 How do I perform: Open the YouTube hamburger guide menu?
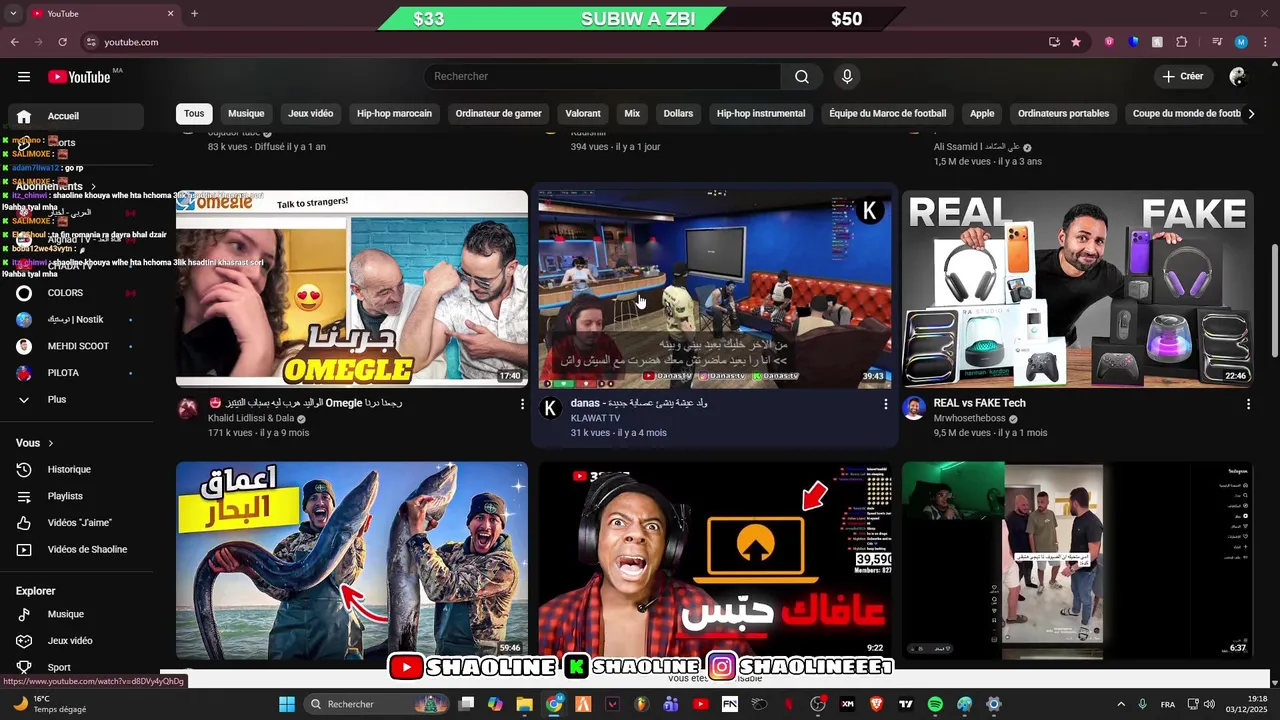[24, 77]
